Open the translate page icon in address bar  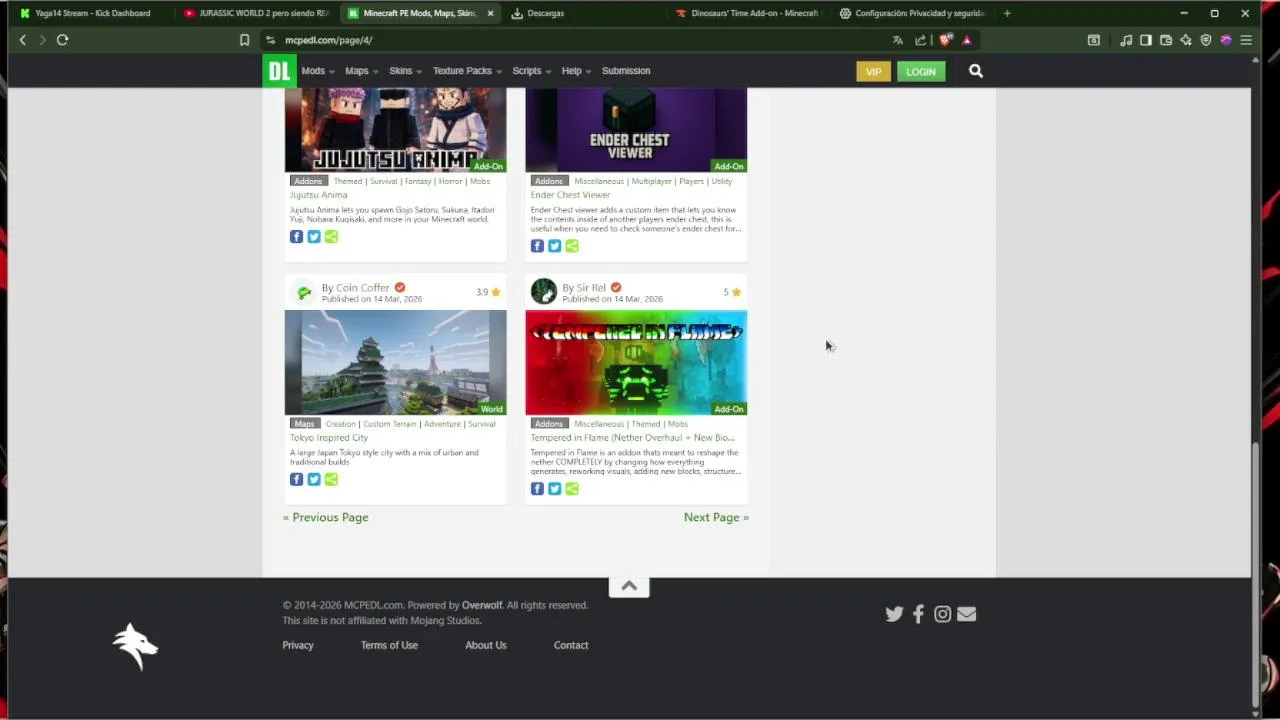(897, 40)
